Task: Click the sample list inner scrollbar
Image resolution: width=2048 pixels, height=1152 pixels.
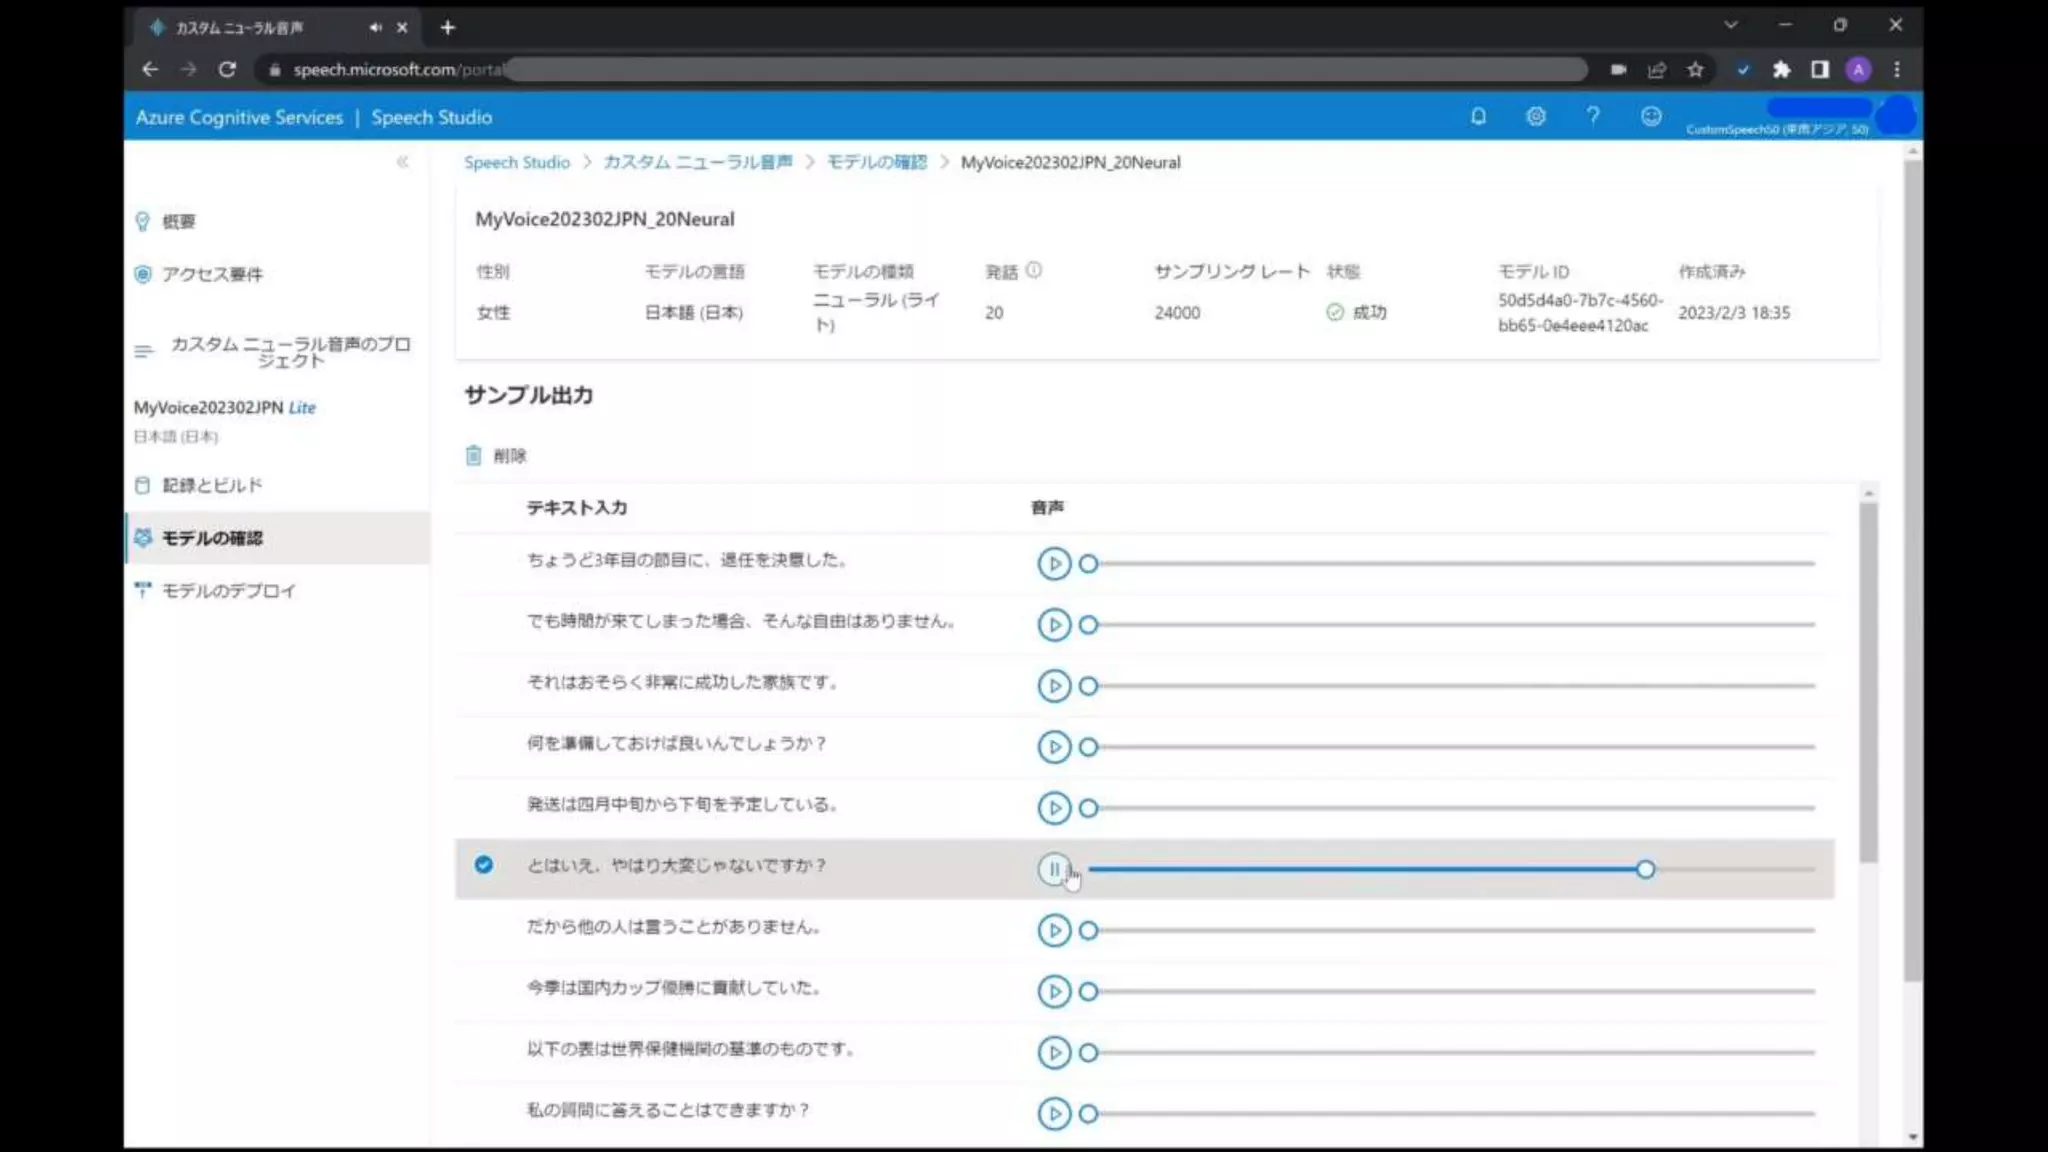Action: coord(1868,680)
